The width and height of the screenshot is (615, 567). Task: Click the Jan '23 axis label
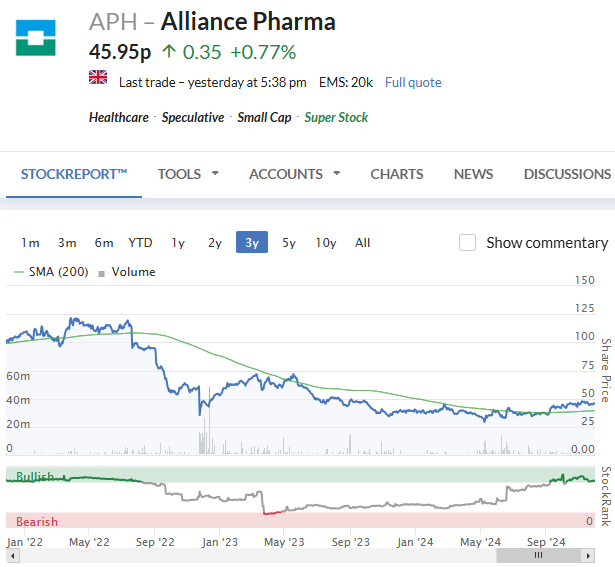220,542
